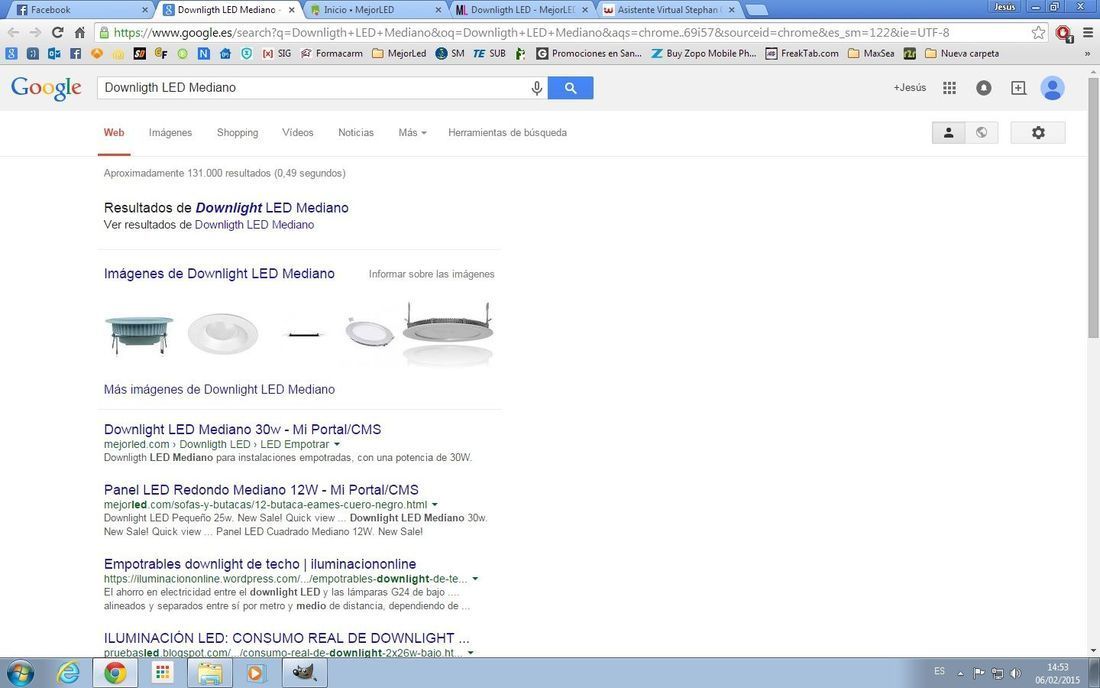Open the SIG bookmark
Viewport: 1100px width, 688px height.
tap(276, 53)
